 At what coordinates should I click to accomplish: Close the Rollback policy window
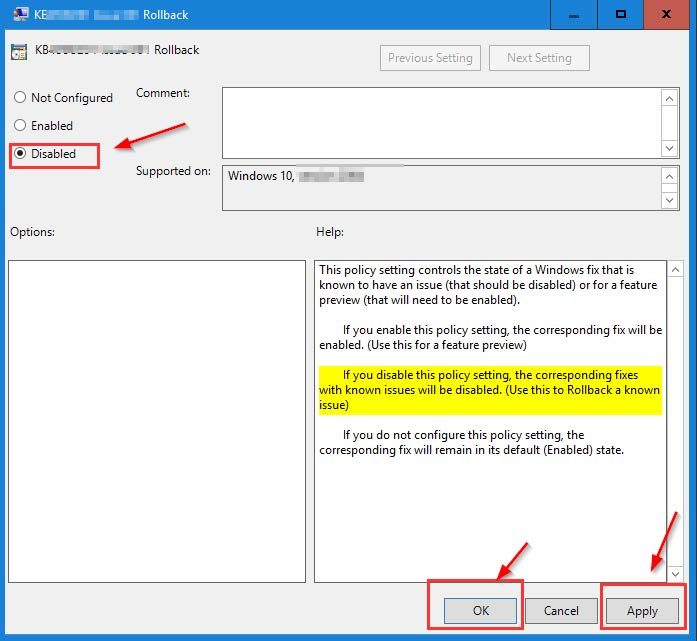(x=666, y=15)
